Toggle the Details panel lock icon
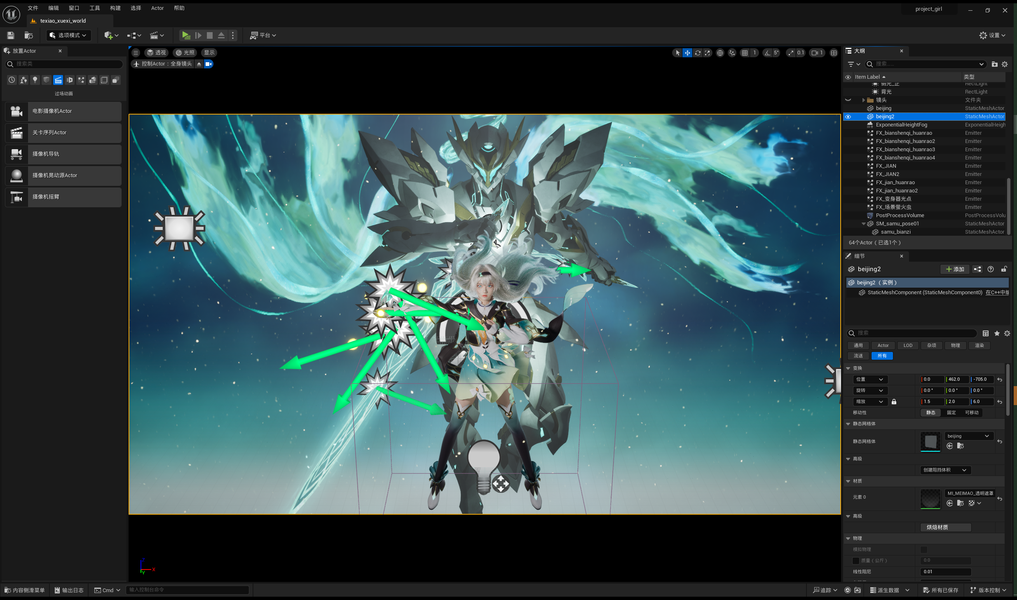This screenshot has height=600, width=1017. coord(1004,269)
